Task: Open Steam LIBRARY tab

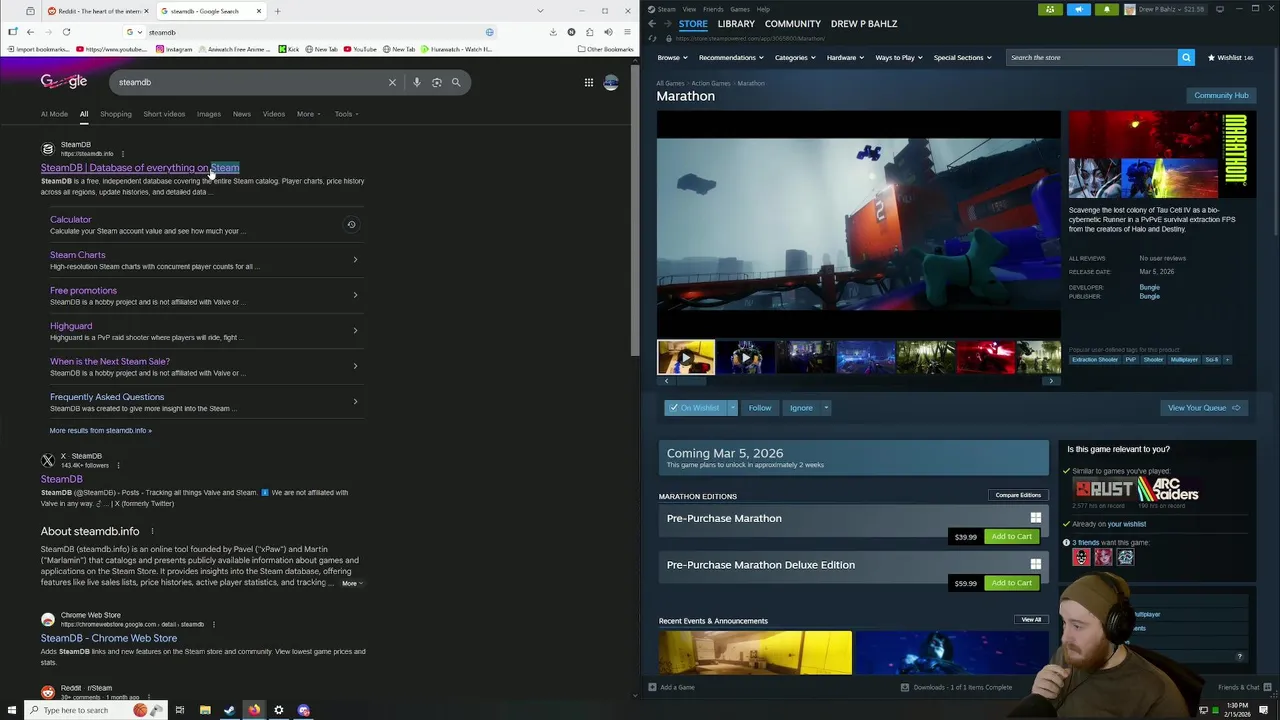Action: pyautogui.click(x=735, y=23)
